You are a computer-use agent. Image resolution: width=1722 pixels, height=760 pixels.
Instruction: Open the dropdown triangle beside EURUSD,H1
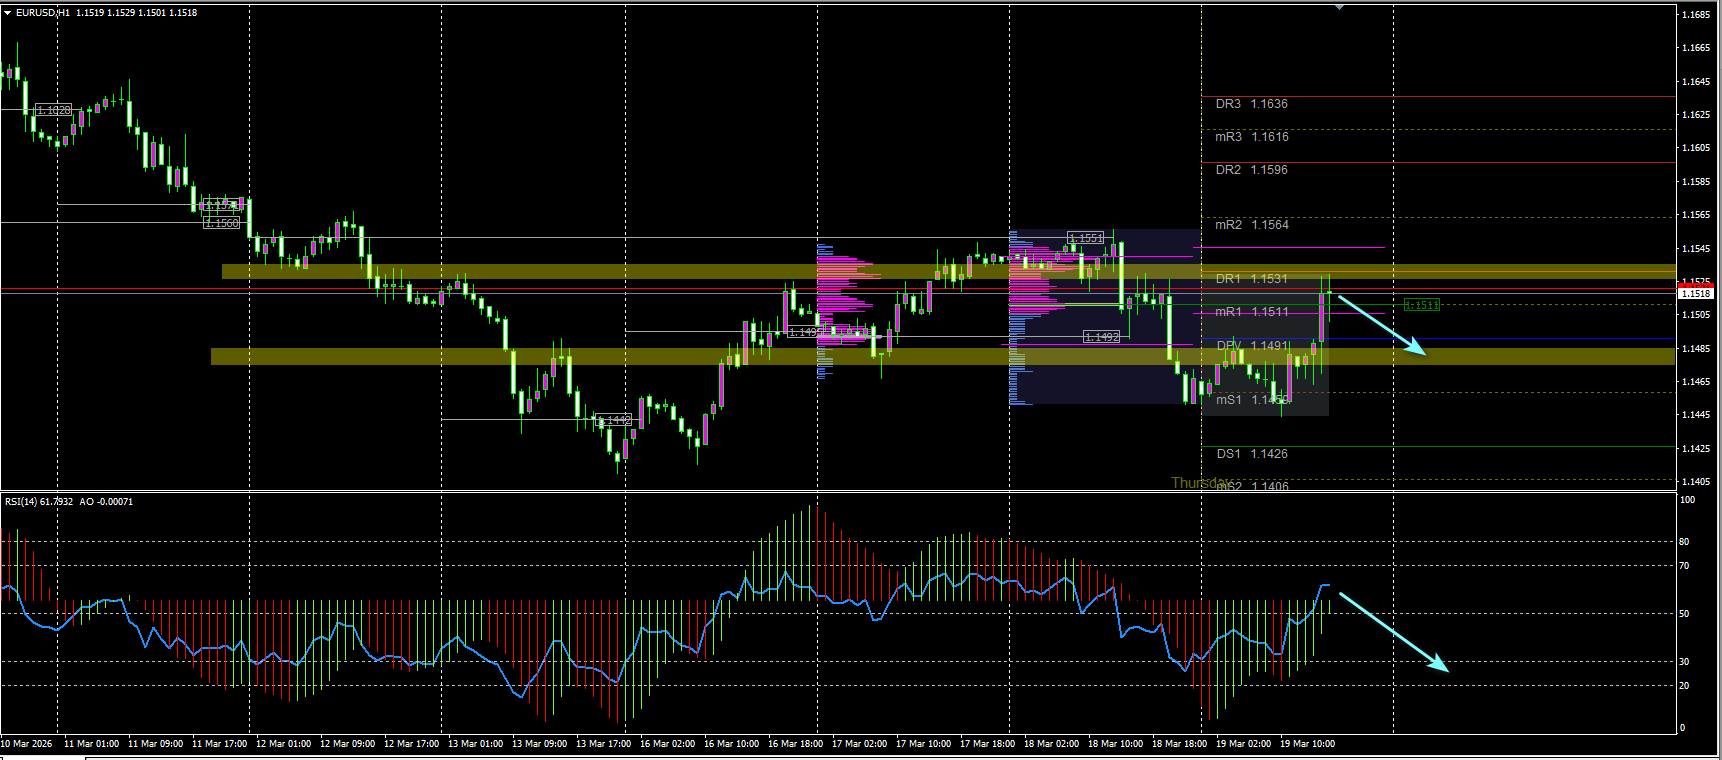[x=8, y=13]
